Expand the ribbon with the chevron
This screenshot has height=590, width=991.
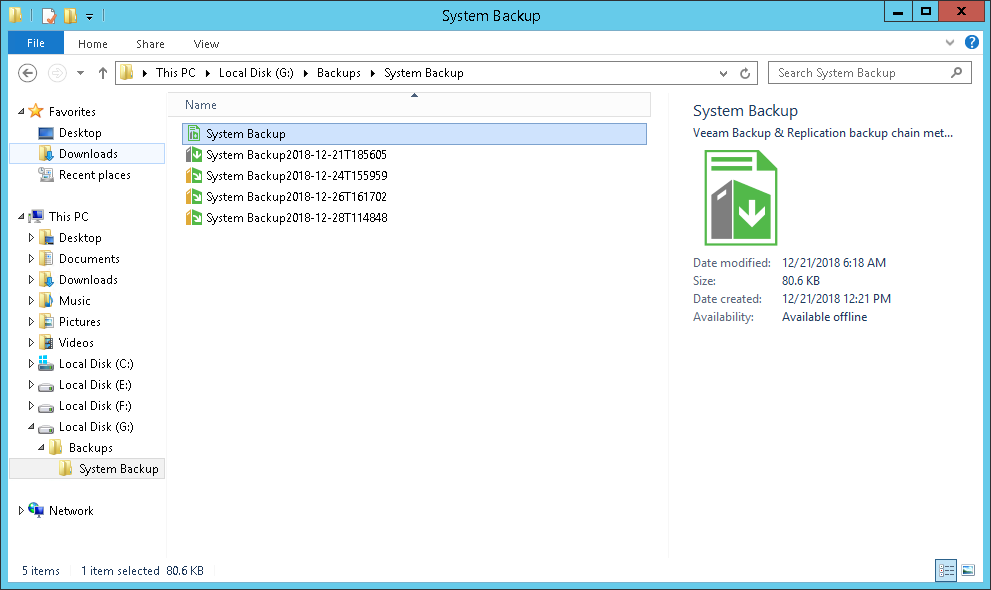(x=949, y=43)
